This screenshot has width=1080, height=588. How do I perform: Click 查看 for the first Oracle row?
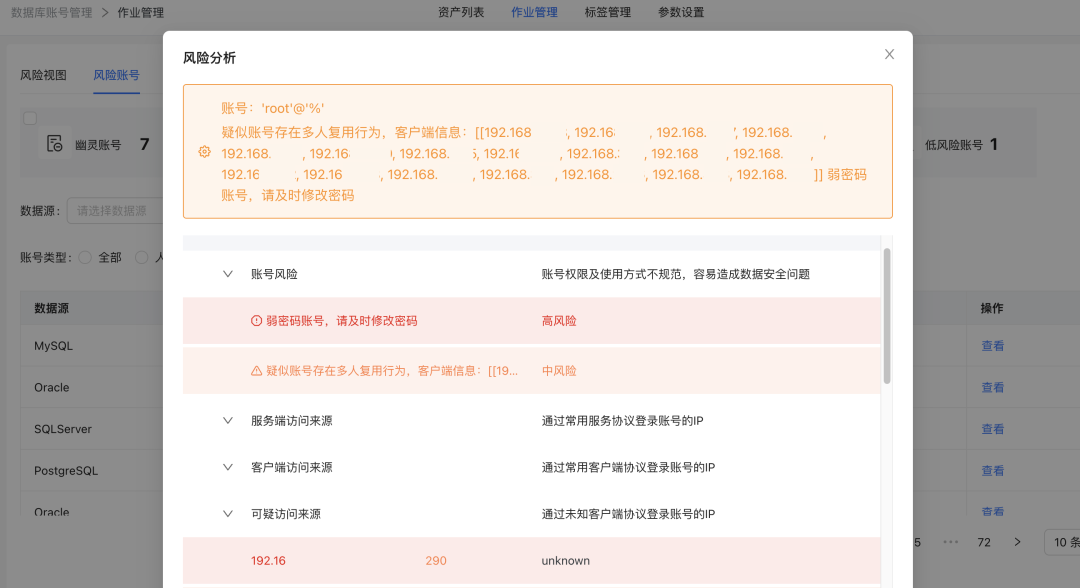point(993,388)
